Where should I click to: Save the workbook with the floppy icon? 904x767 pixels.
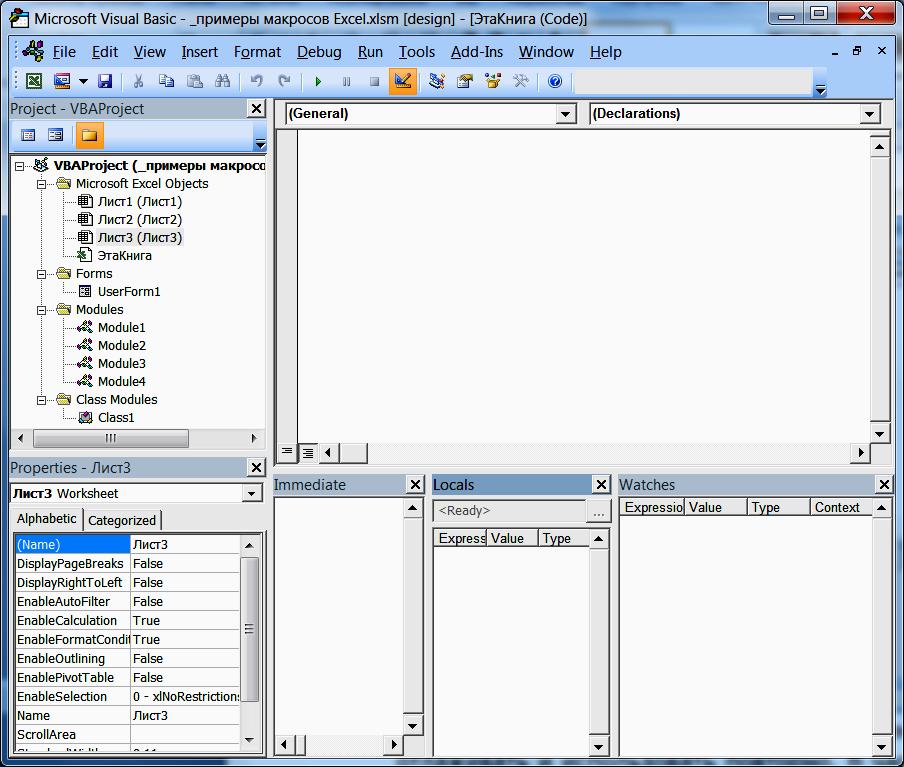click(105, 81)
